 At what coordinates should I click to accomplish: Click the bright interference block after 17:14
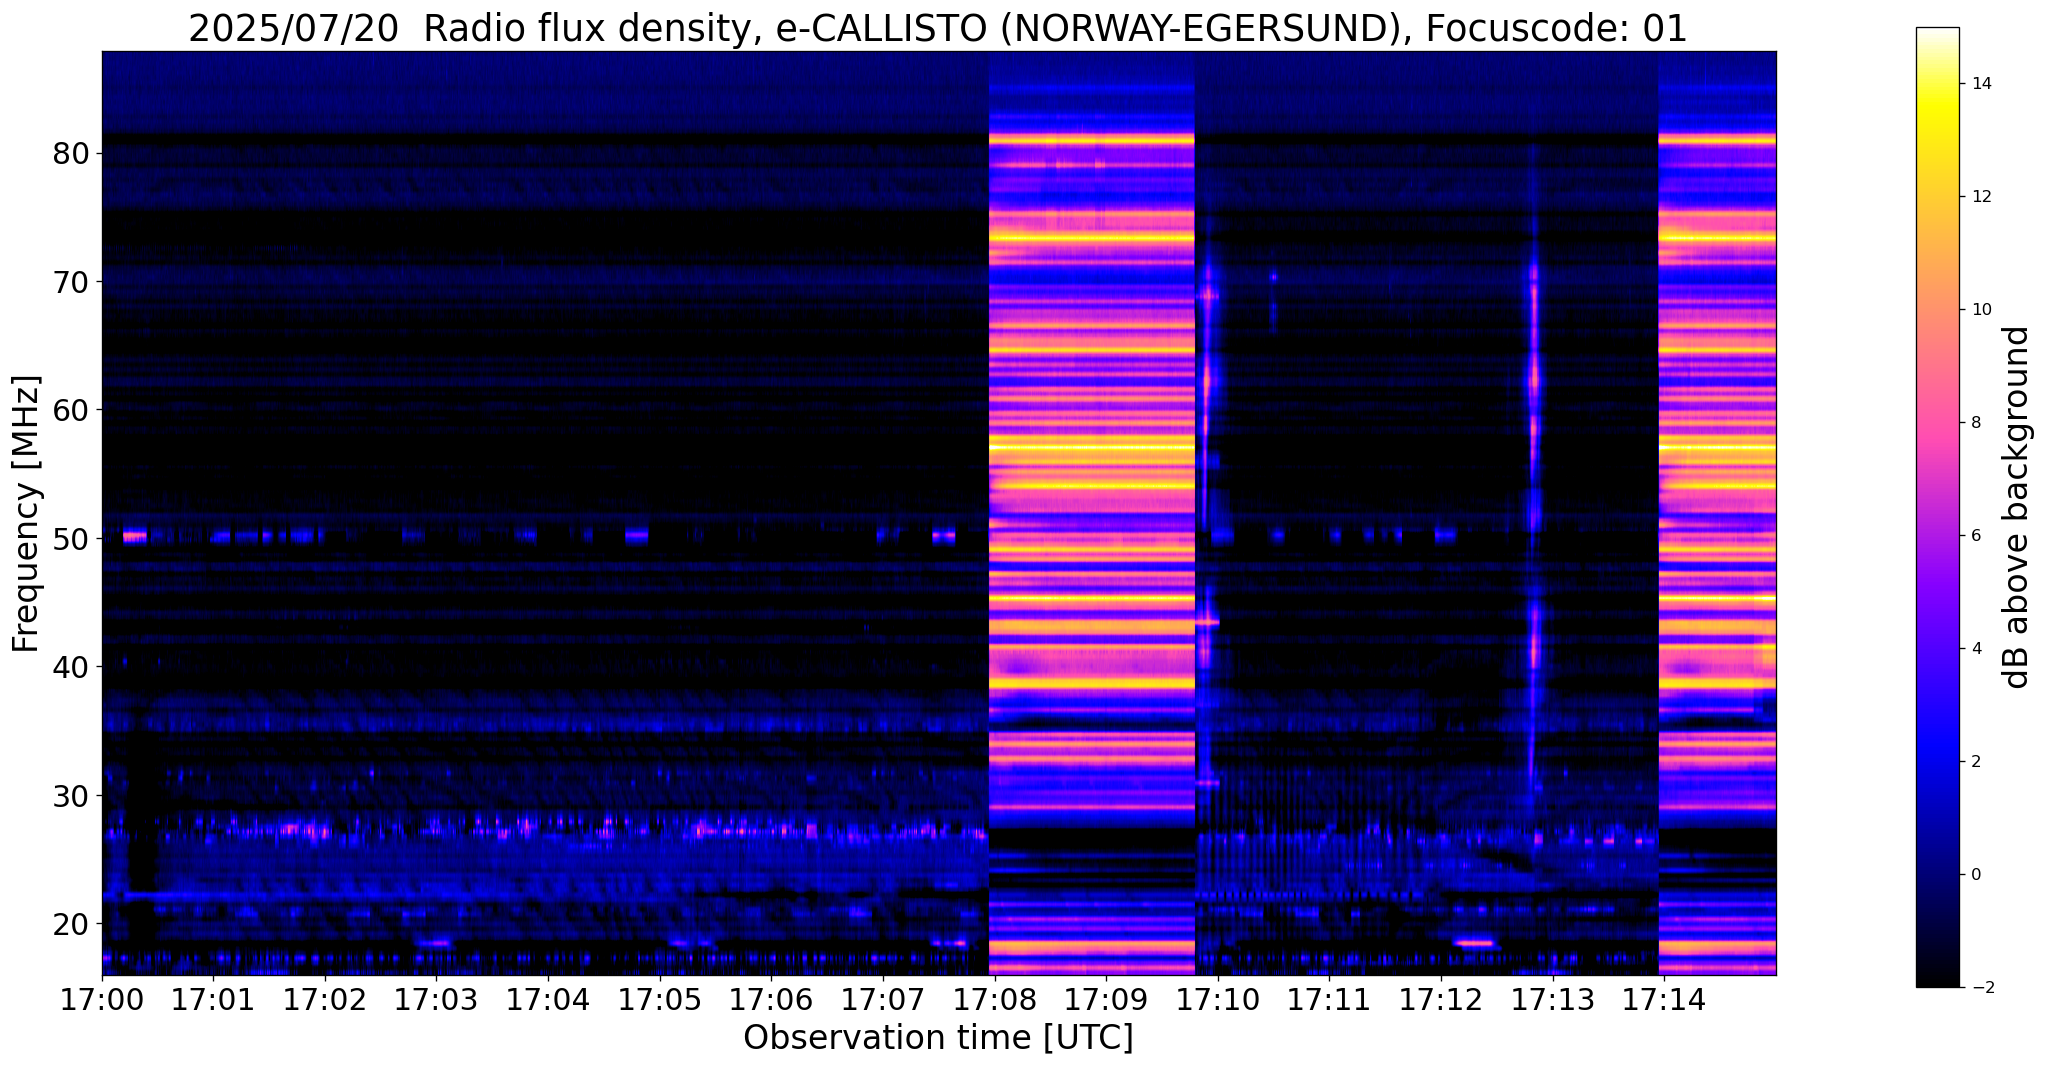pos(1717,513)
